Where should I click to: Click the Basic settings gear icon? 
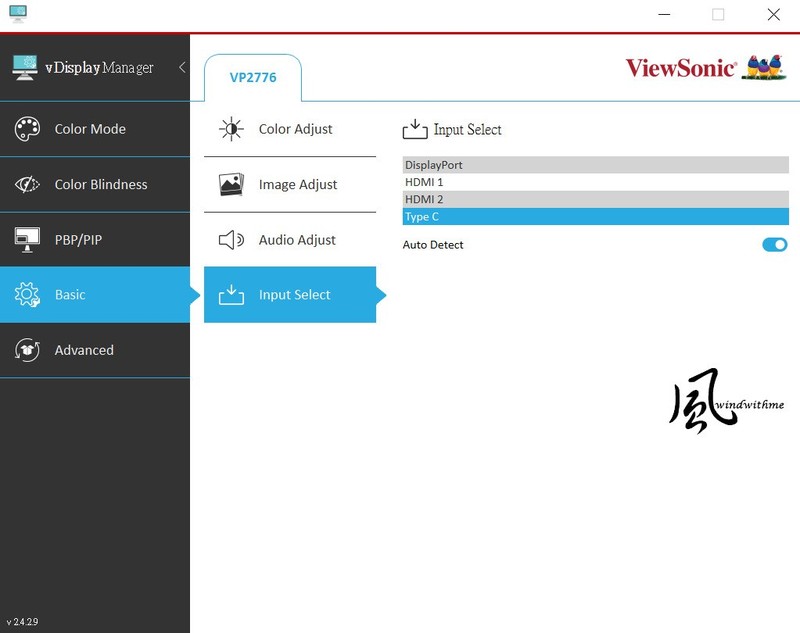click(27, 294)
